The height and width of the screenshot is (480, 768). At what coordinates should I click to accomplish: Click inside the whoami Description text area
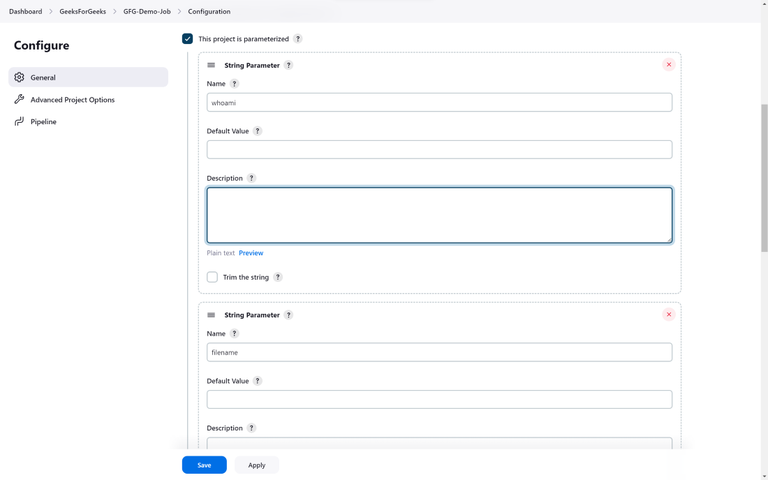click(x=439, y=215)
